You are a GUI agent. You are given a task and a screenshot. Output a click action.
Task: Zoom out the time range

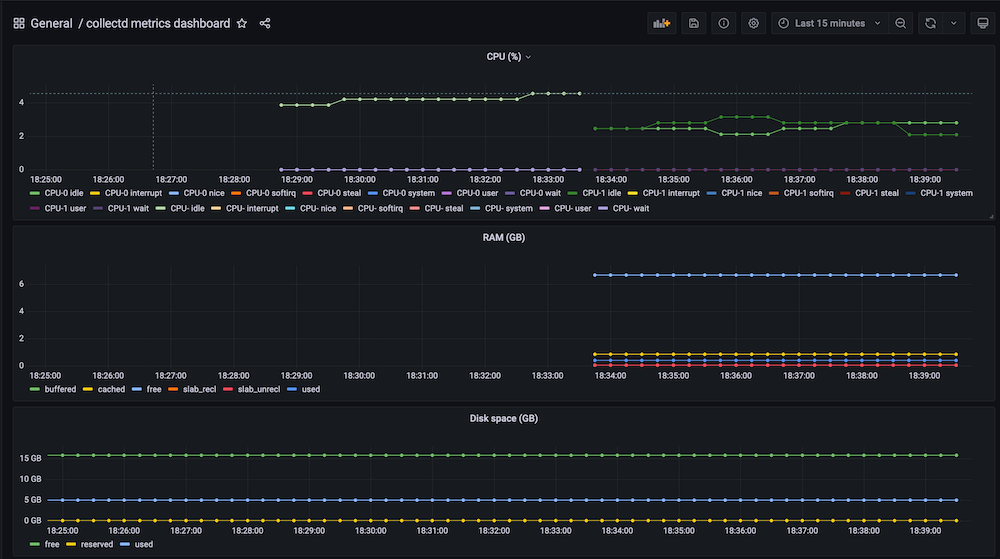pos(901,24)
